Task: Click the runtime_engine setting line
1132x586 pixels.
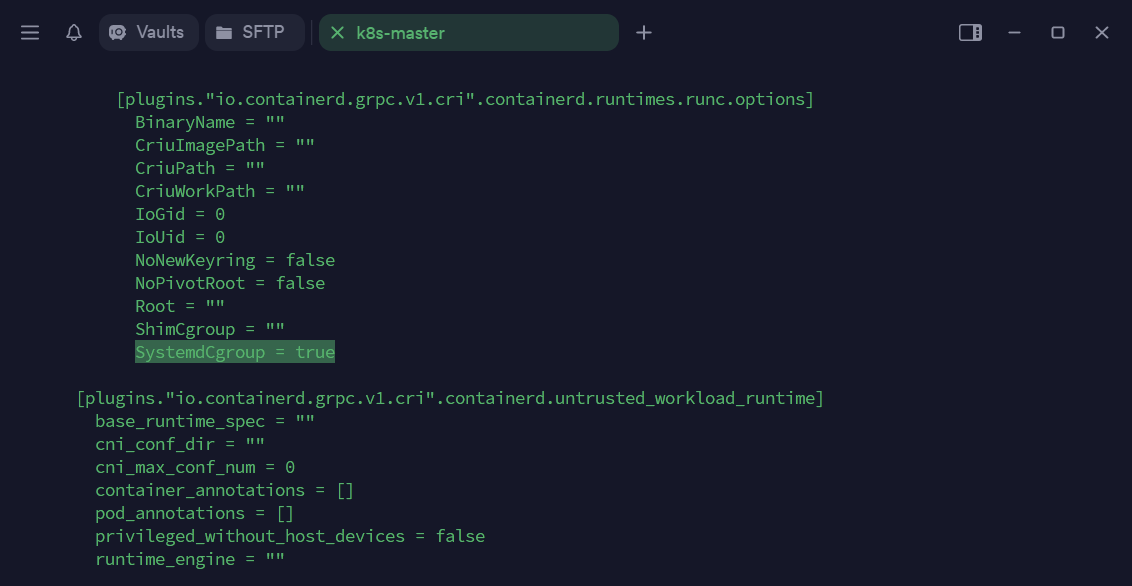Action: pyautogui.click(x=190, y=559)
